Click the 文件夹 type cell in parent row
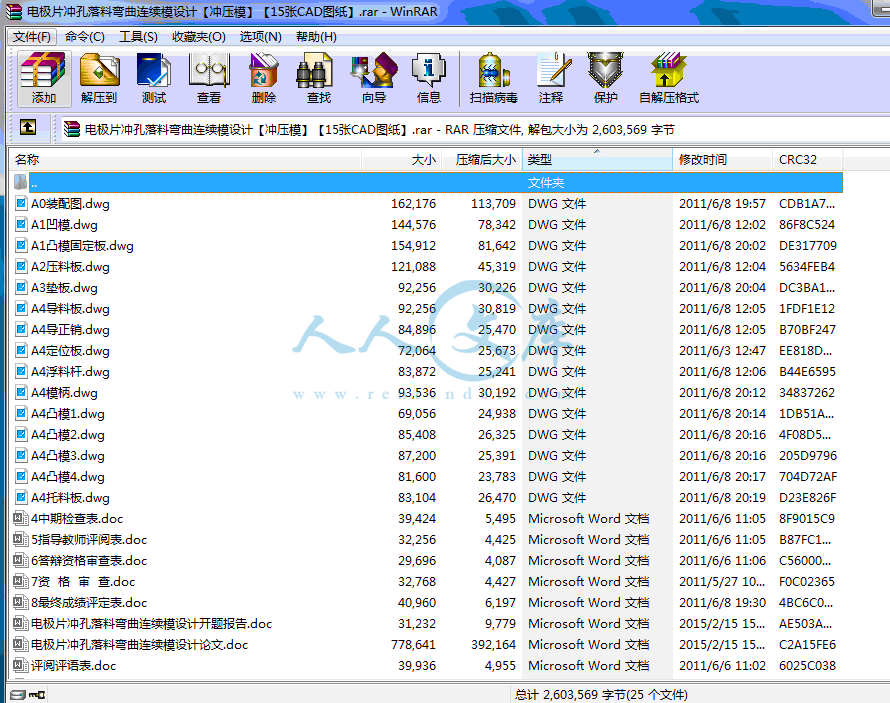Image resolution: width=890 pixels, height=703 pixels. [545, 183]
